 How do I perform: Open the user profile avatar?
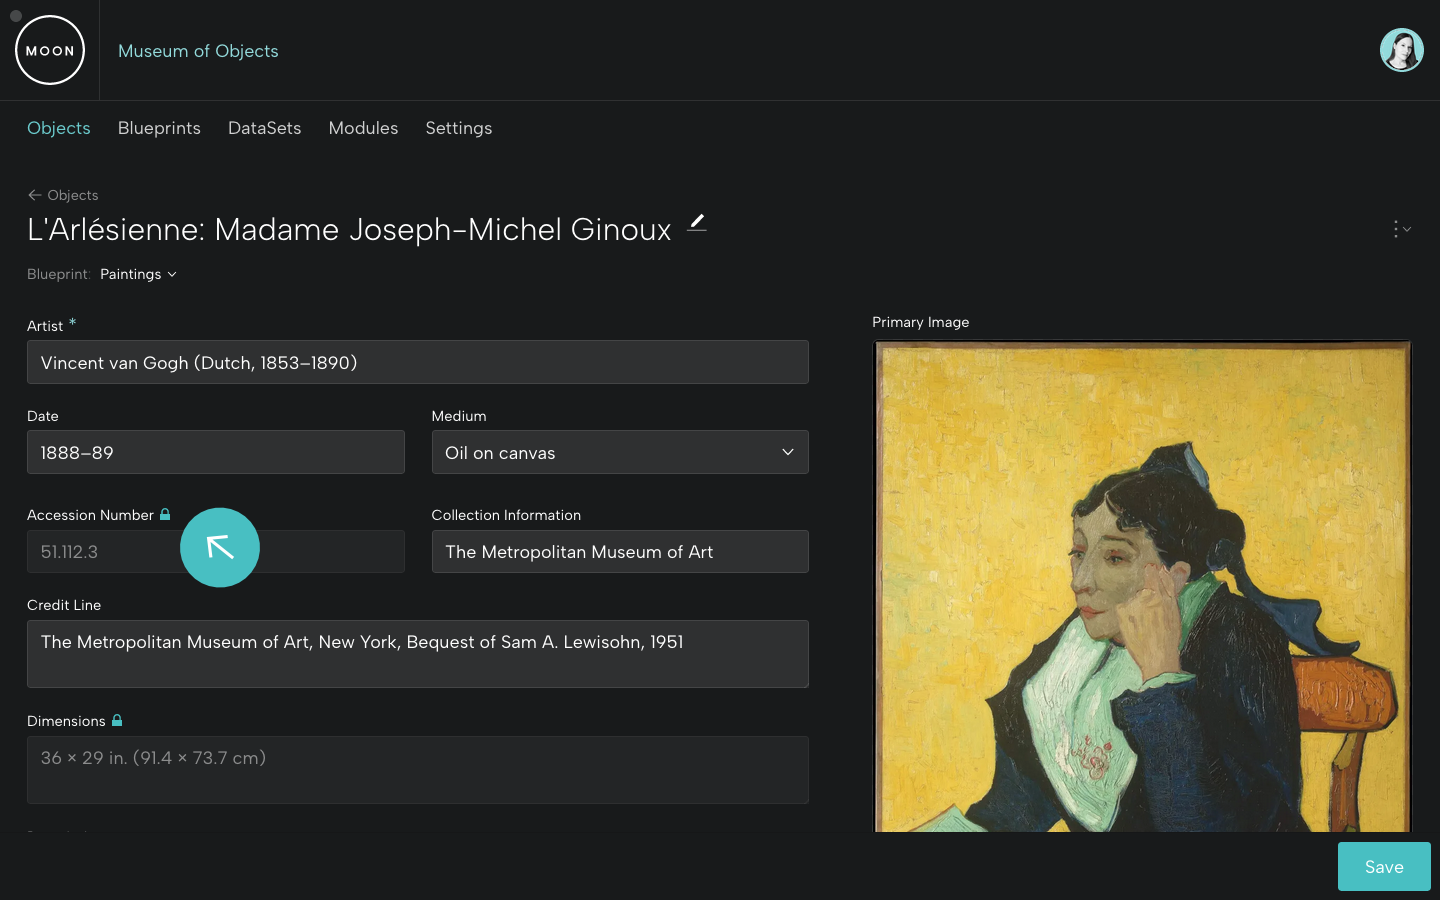[1401, 50]
